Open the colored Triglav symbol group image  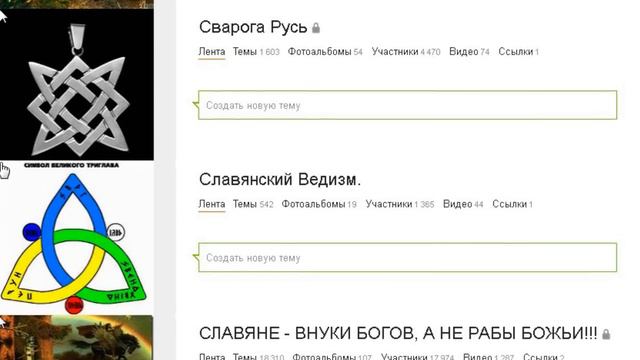[x=77, y=238]
